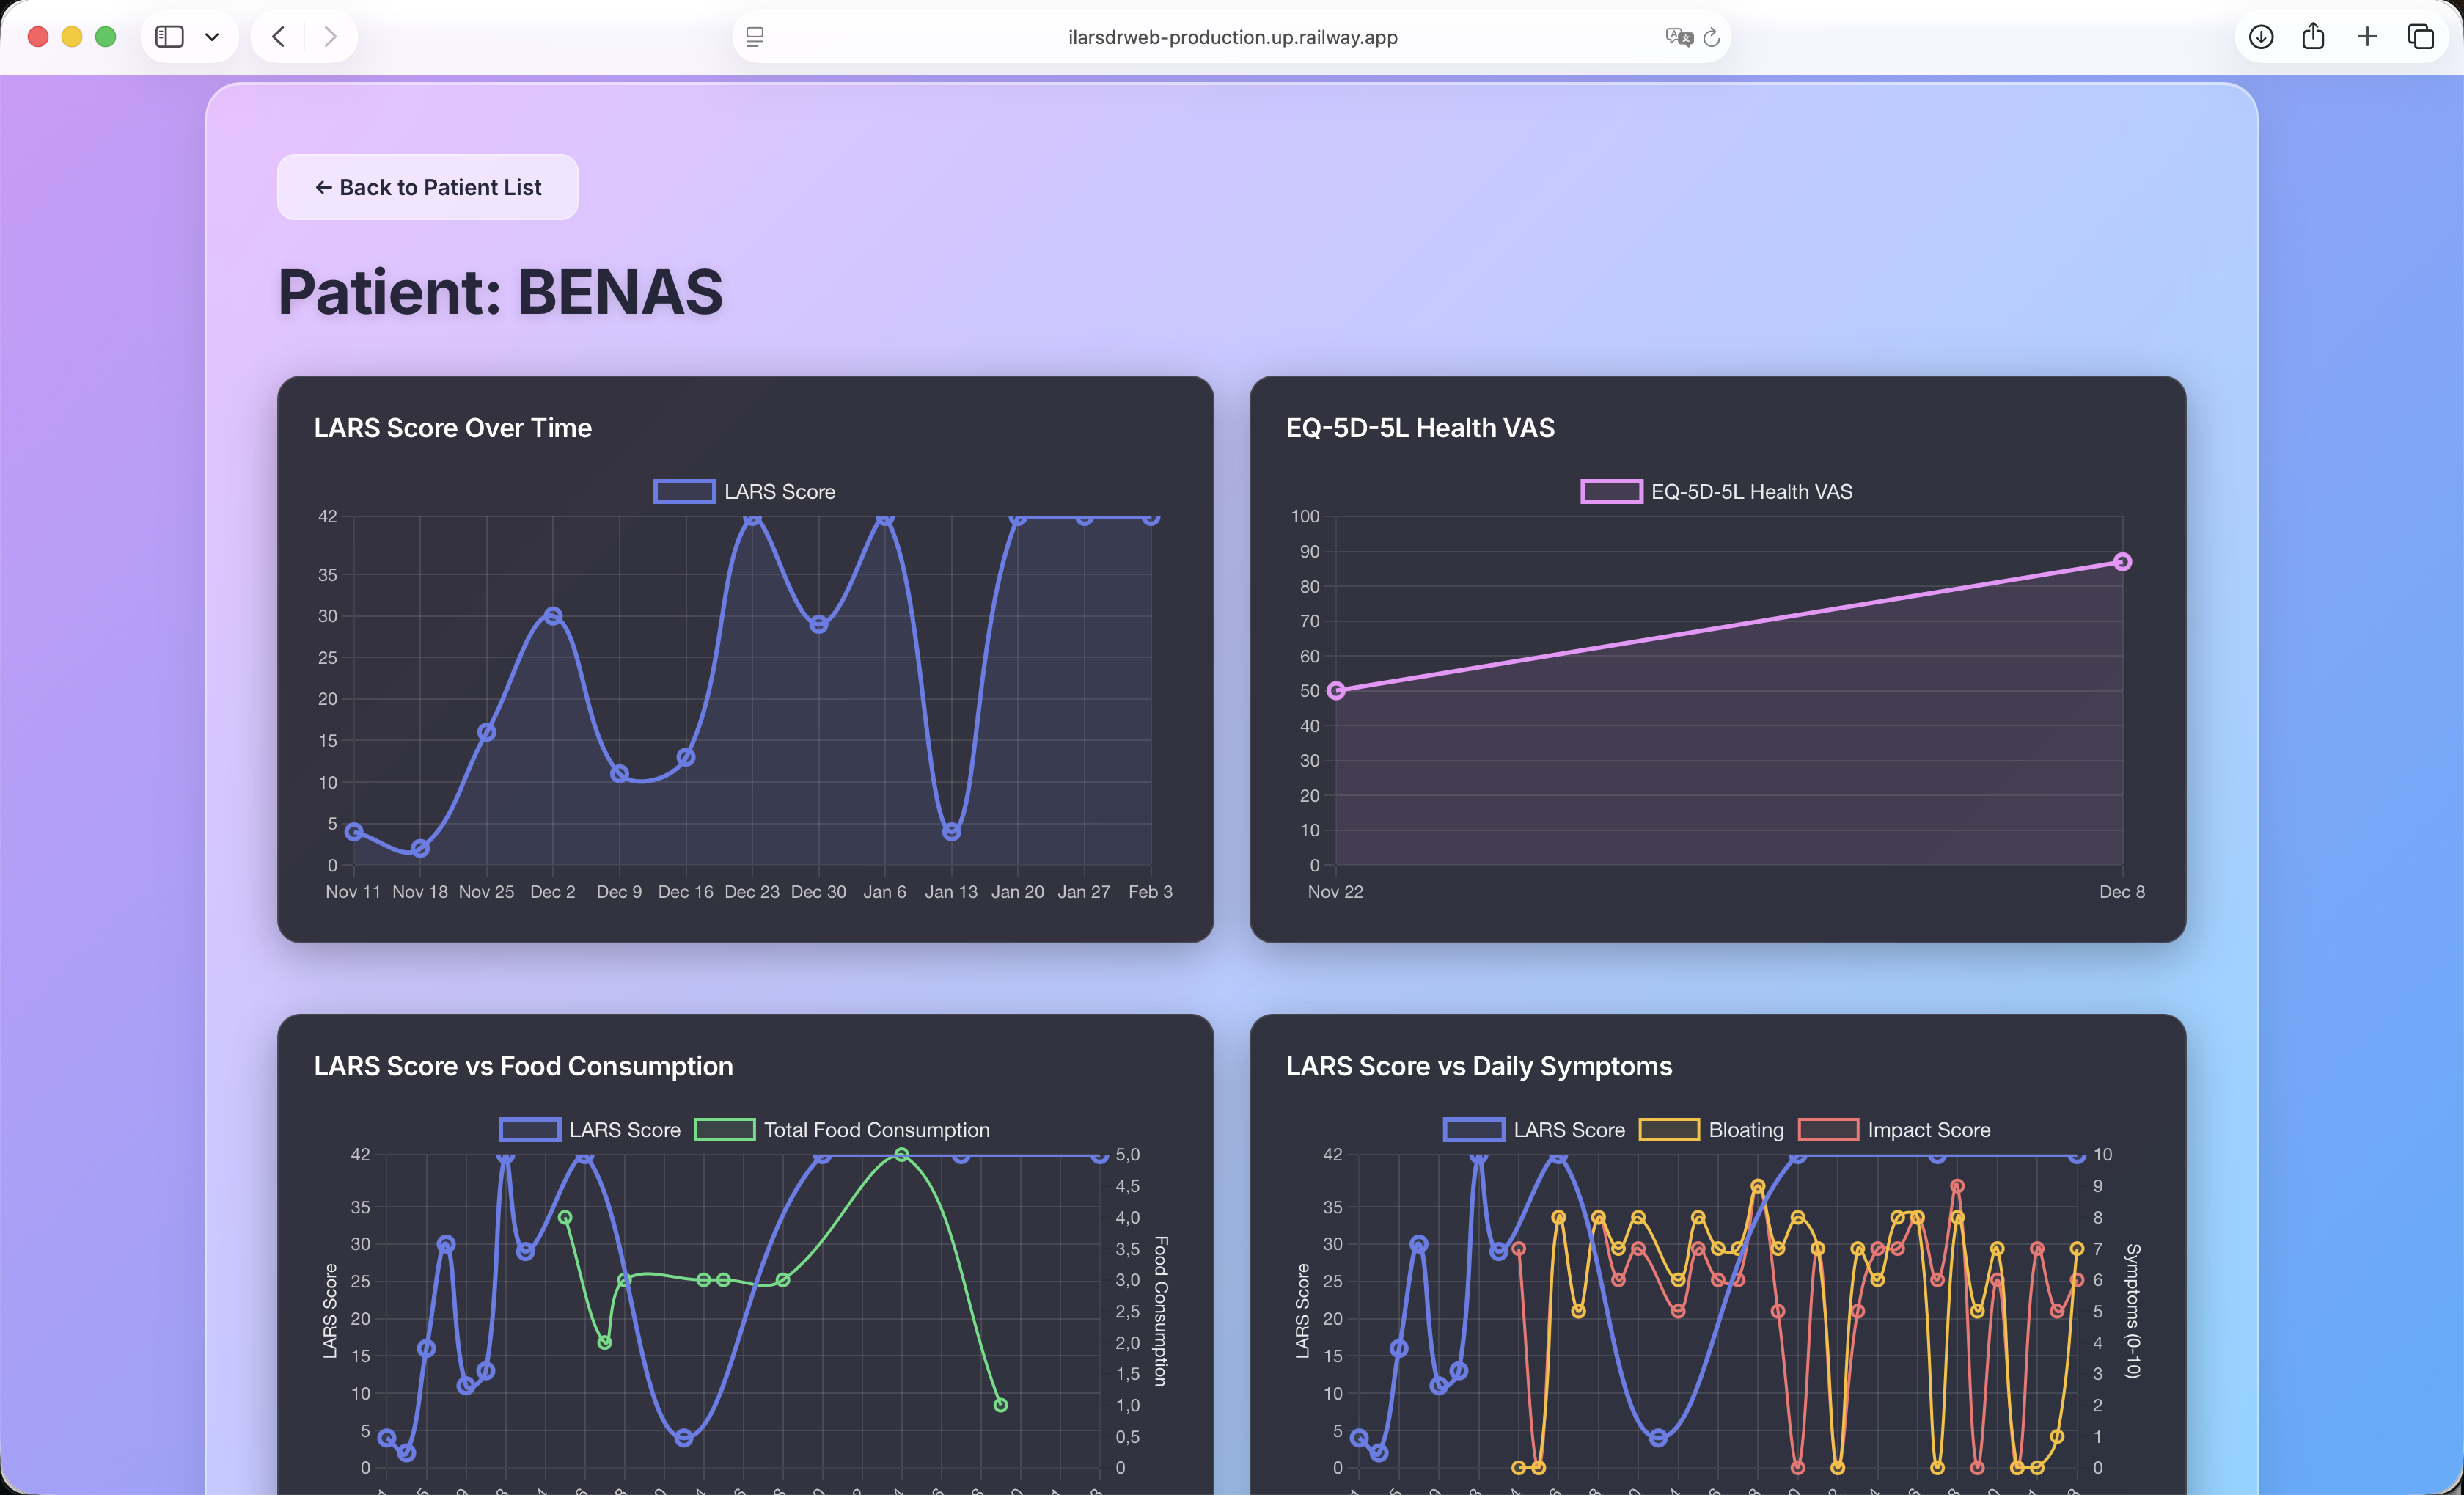Click Back to Patient List
This screenshot has height=1495, width=2464.
[x=427, y=187]
